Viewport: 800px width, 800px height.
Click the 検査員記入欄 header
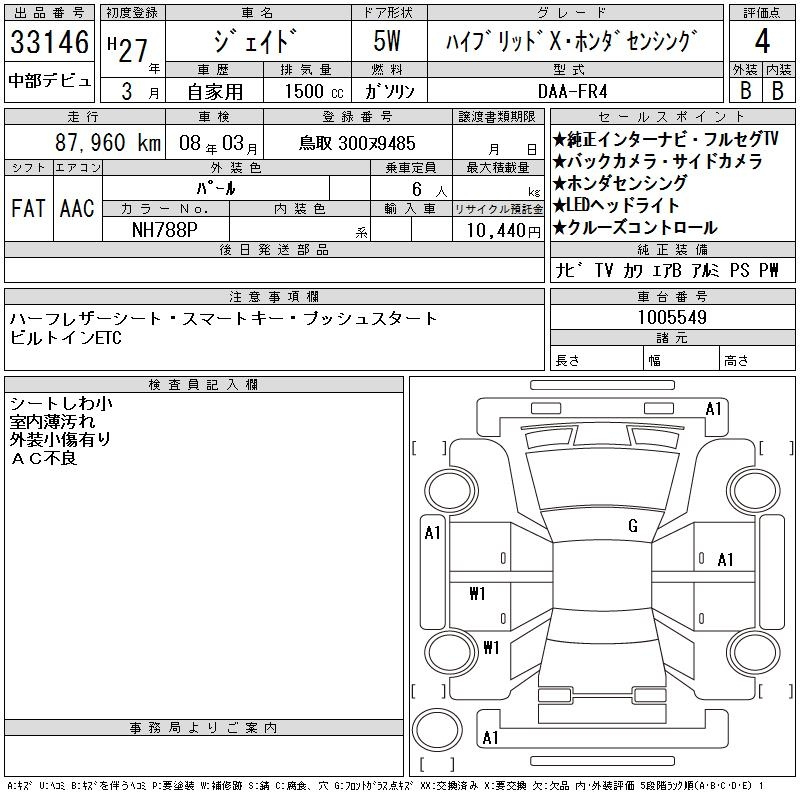(x=204, y=384)
